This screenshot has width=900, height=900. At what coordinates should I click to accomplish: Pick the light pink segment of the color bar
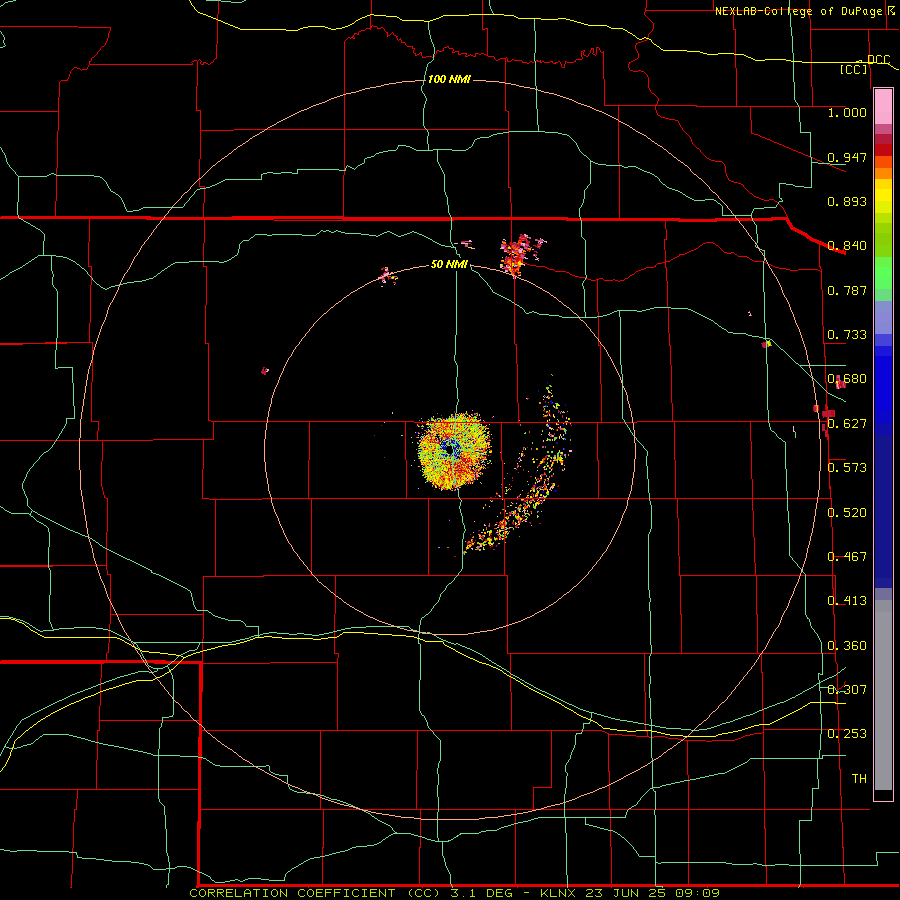click(x=883, y=107)
